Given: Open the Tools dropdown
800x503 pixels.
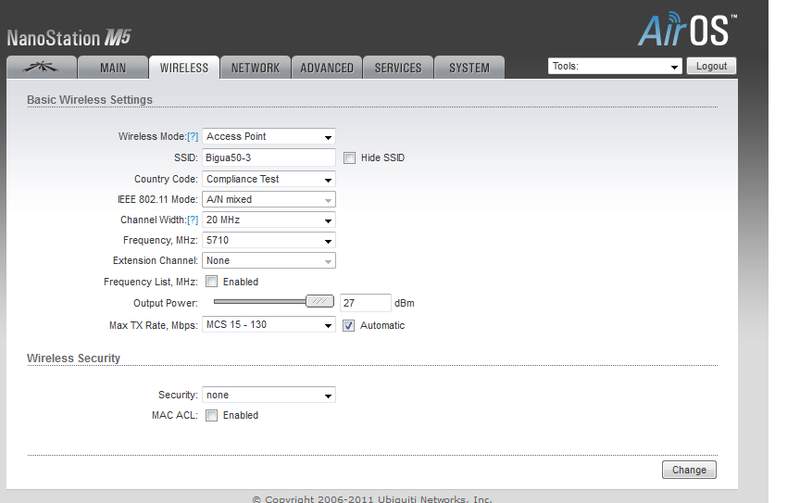Looking at the screenshot, I should pos(615,66).
